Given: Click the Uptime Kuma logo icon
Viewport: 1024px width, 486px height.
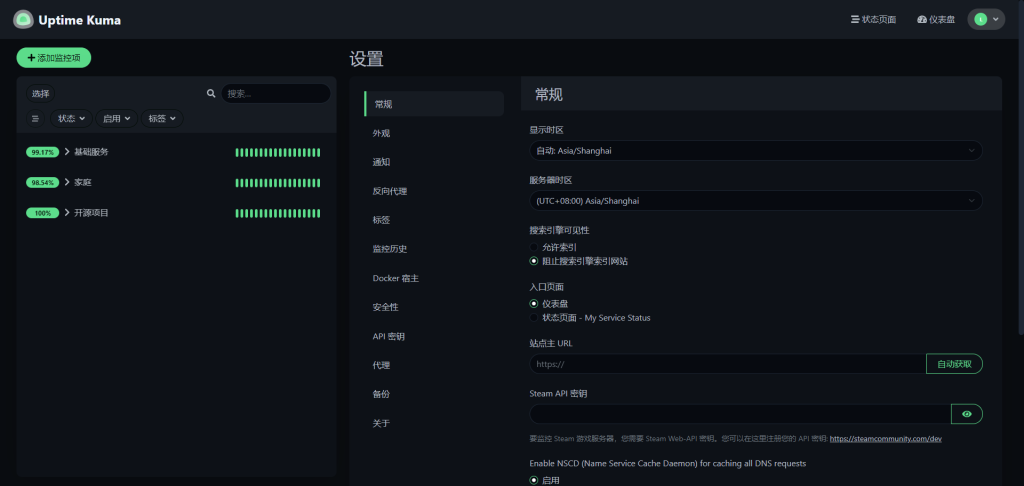Looking at the screenshot, I should click(23, 19).
